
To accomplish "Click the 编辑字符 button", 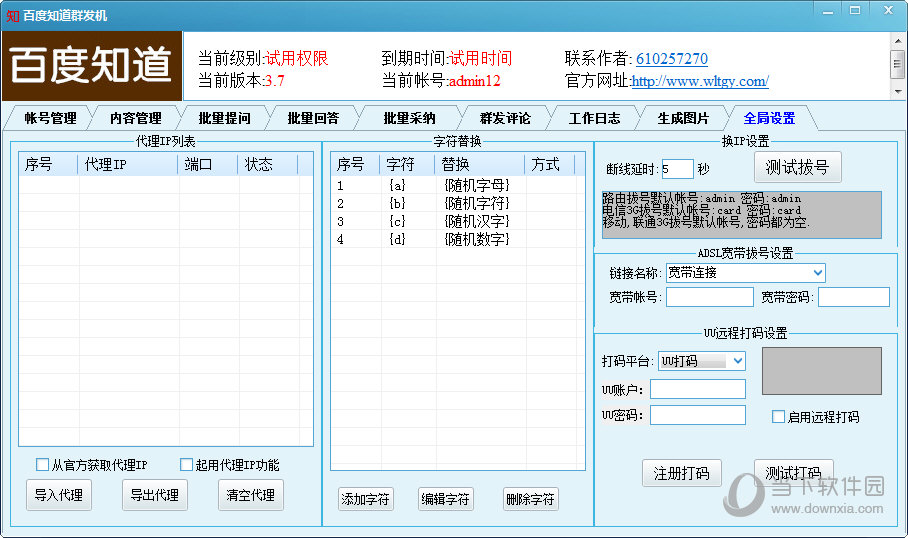I will coord(446,499).
